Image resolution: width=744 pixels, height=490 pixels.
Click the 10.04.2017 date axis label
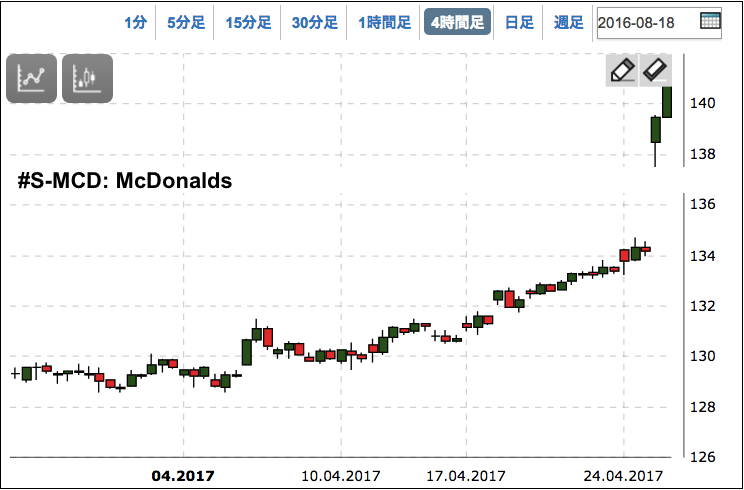pos(341,475)
